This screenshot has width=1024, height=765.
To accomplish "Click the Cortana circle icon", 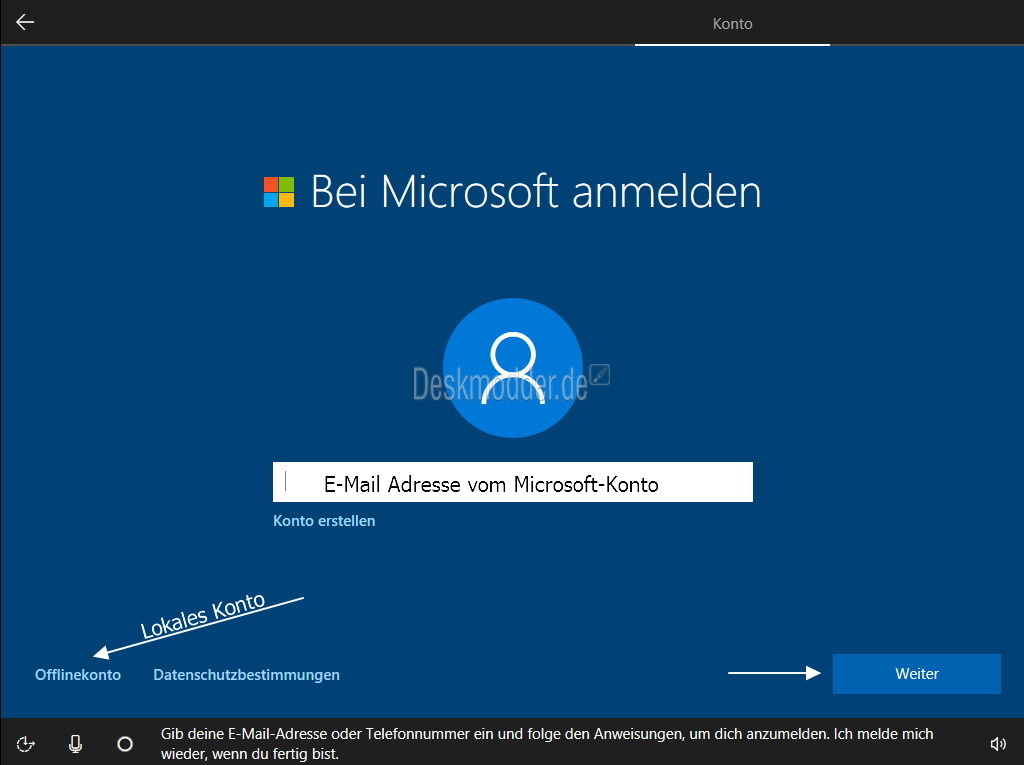I will [x=125, y=743].
